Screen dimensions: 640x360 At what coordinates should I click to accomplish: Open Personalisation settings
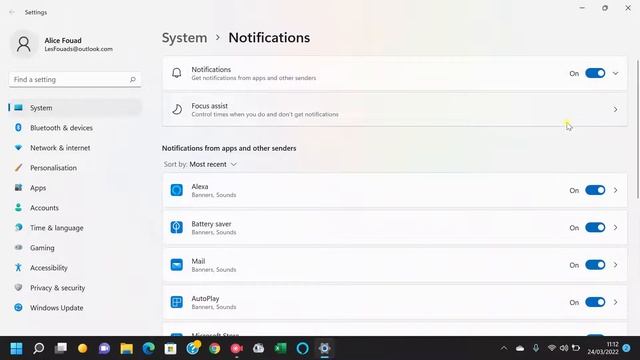tap(75, 168)
